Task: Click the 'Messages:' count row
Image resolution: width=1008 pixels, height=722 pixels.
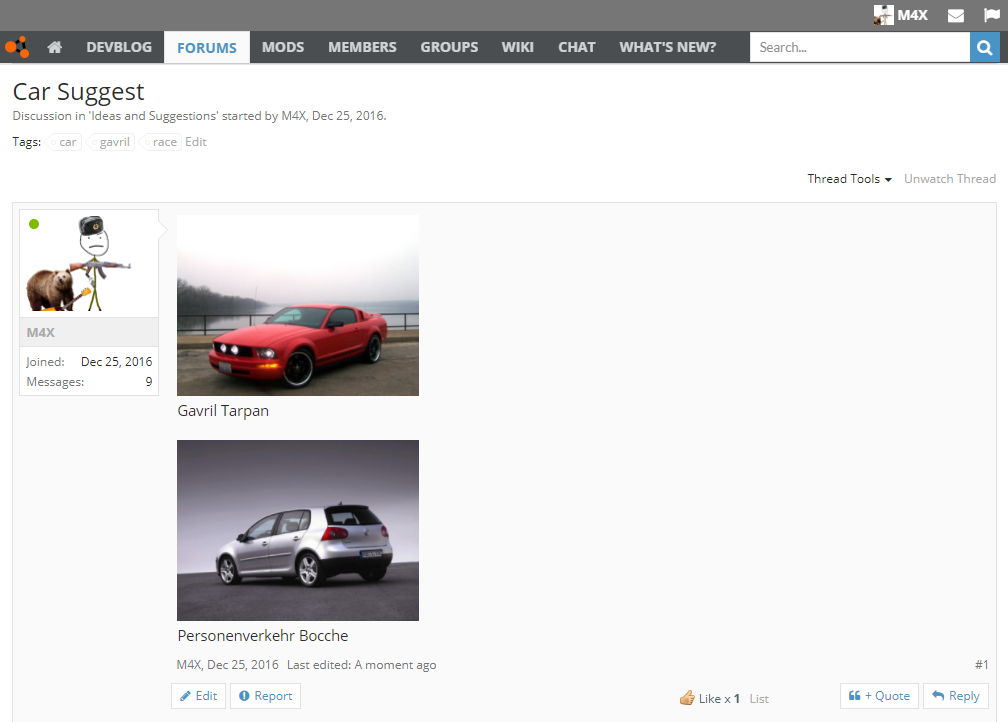Action: pos(89,382)
